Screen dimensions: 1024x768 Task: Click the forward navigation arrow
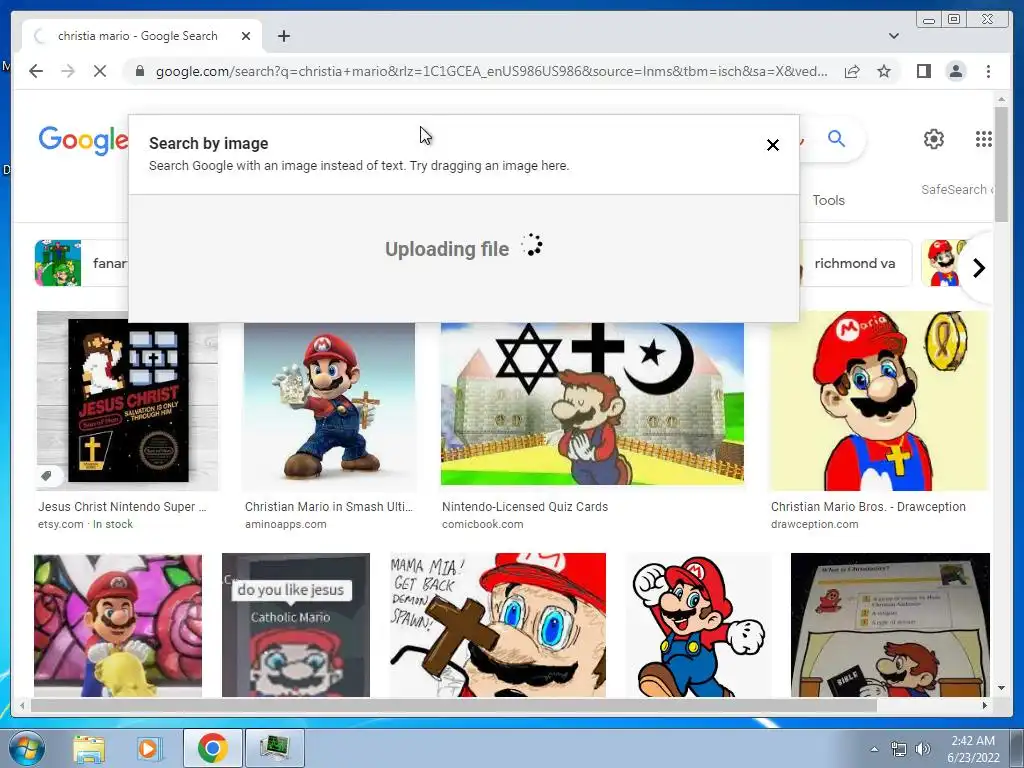click(x=68, y=71)
